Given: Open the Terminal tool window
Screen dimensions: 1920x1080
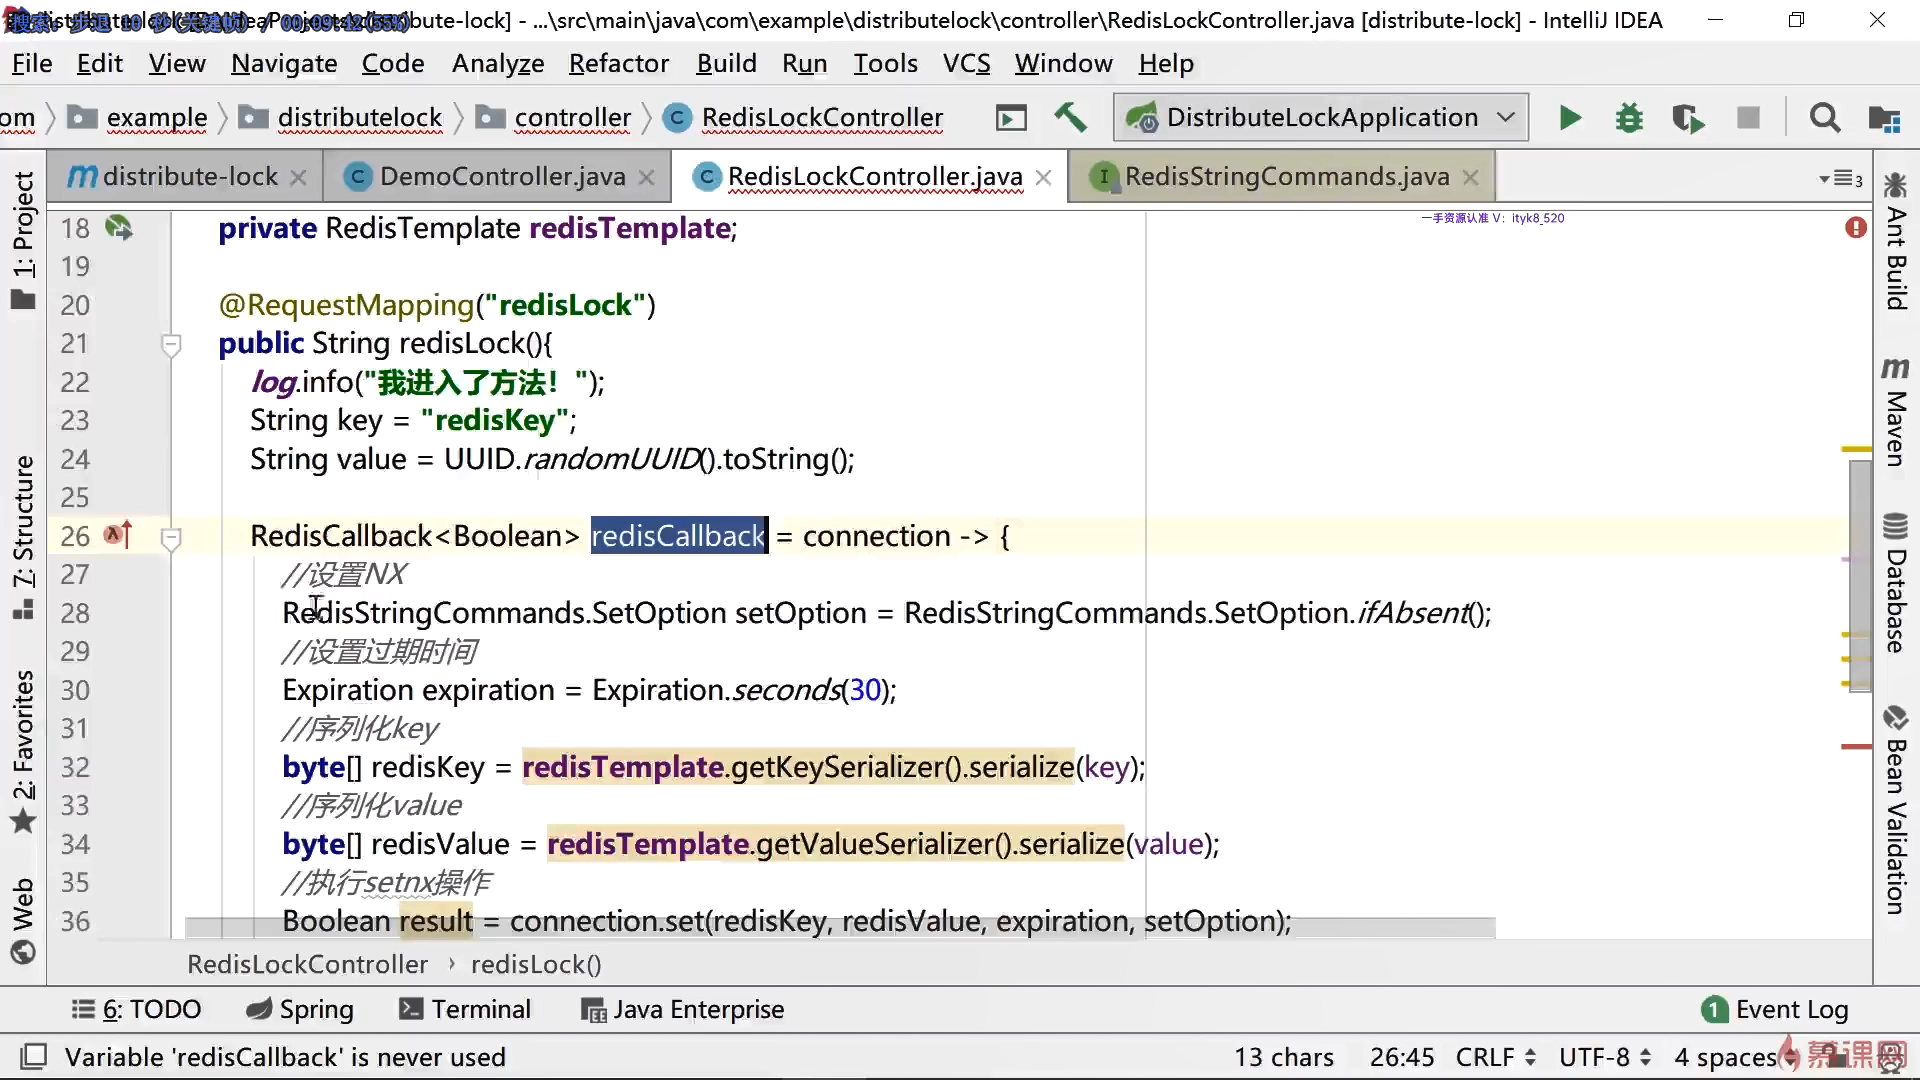Looking at the screenshot, I should click(x=465, y=1009).
